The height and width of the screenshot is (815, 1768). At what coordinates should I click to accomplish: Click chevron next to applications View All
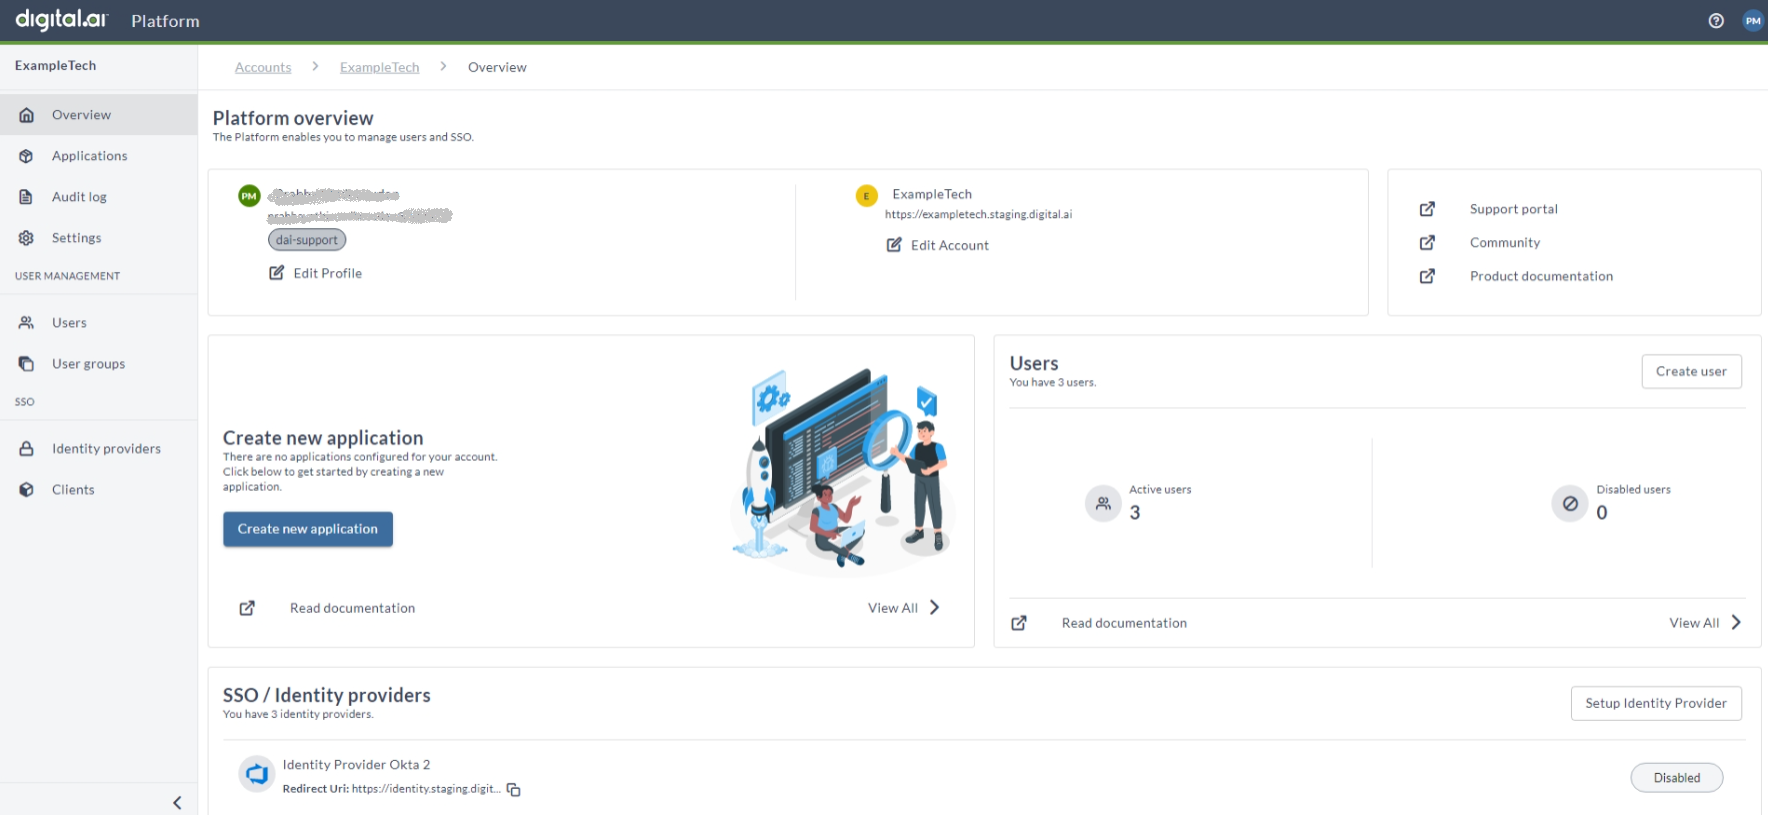[x=934, y=607]
